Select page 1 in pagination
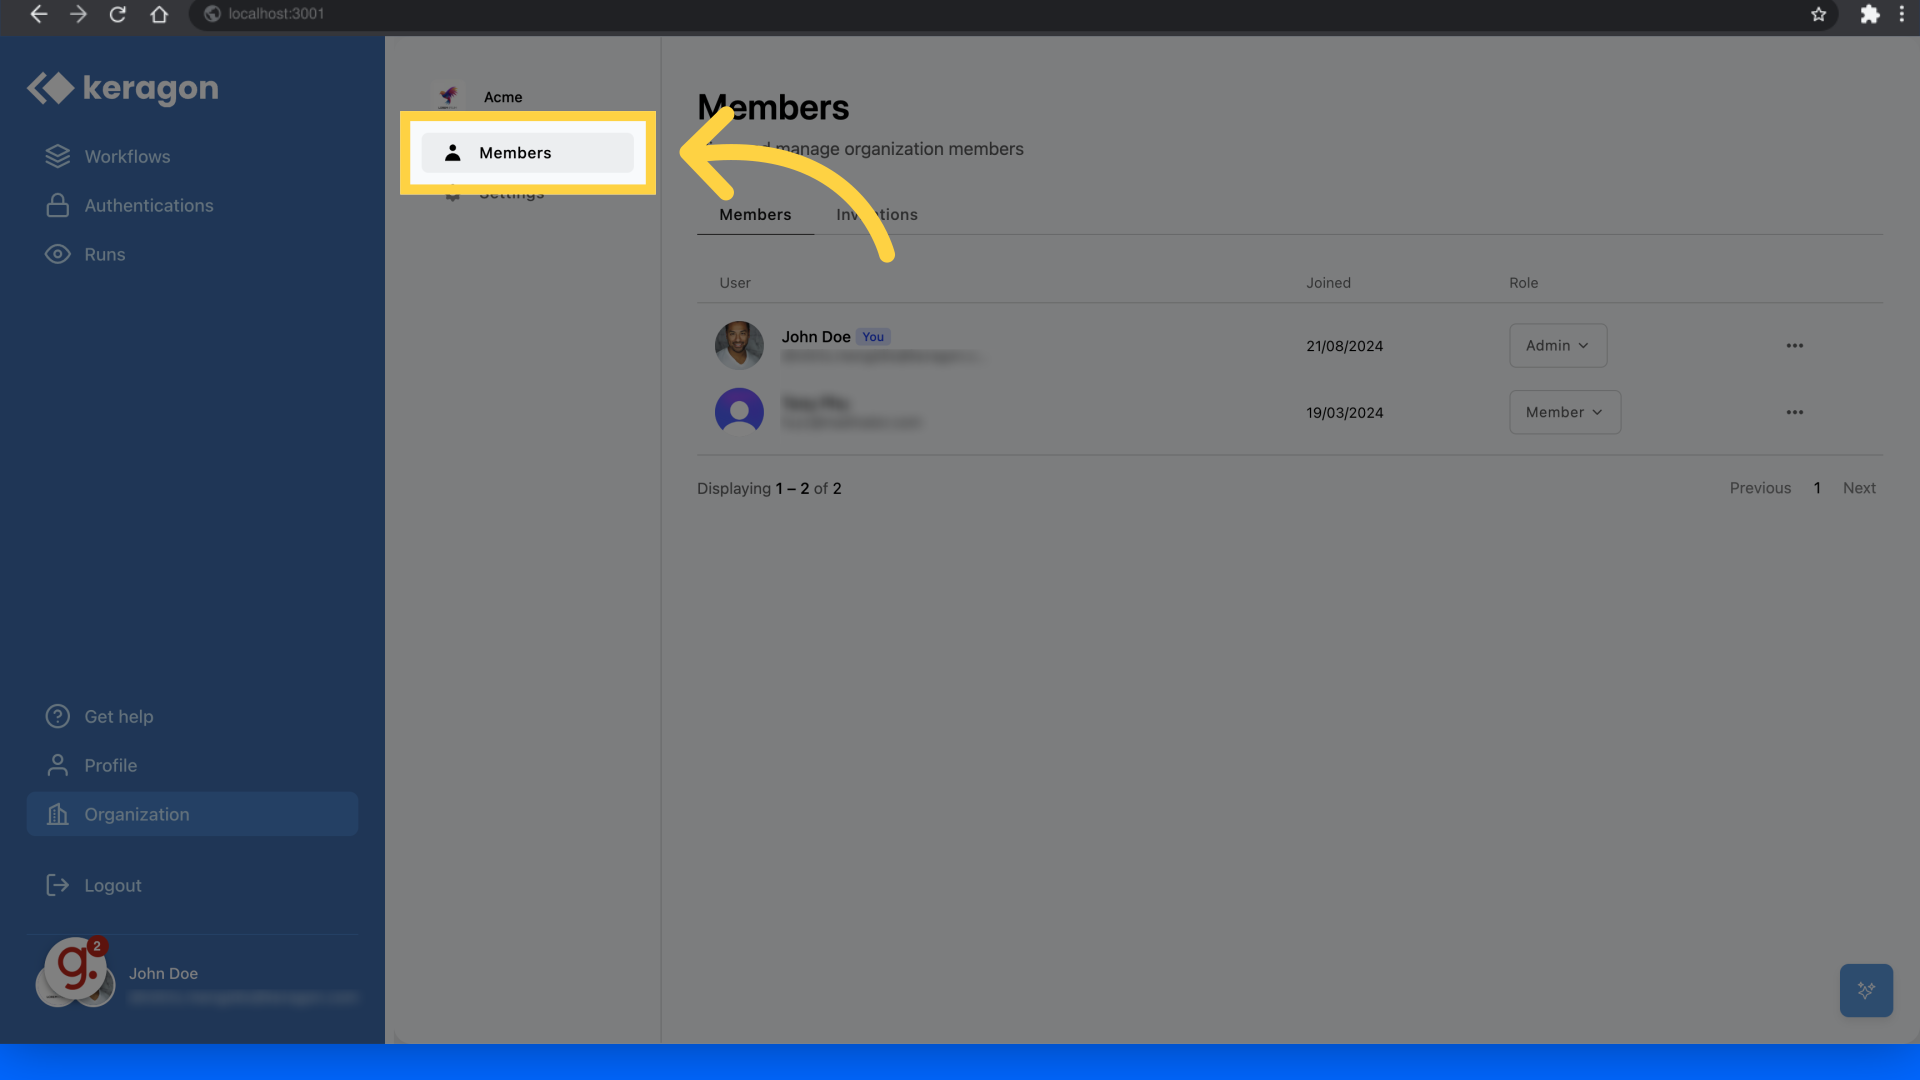The height and width of the screenshot is (1080, 1920). coord(1817,489)
